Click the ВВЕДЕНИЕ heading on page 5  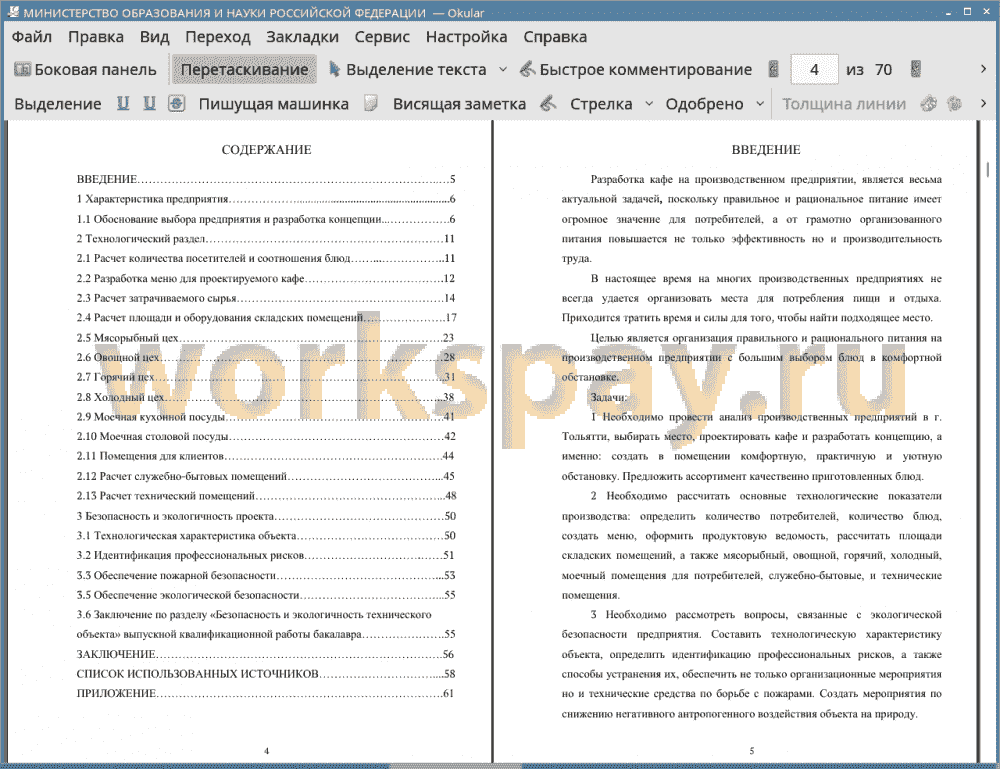766,150
